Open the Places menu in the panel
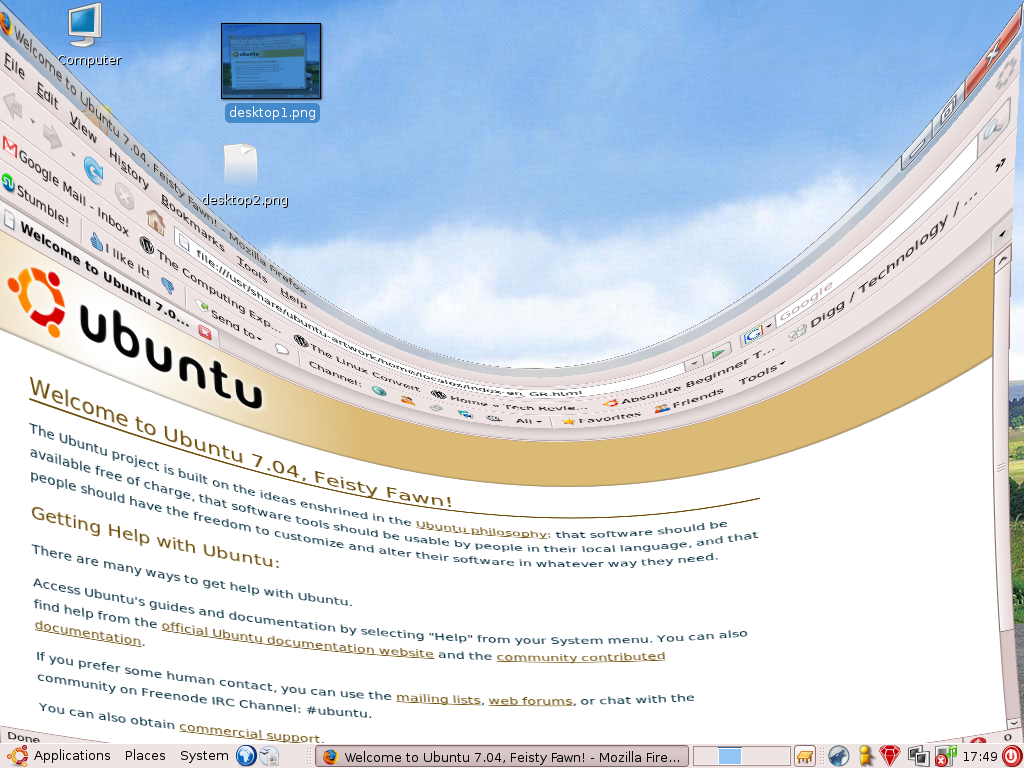 click(x=145, y=756)
